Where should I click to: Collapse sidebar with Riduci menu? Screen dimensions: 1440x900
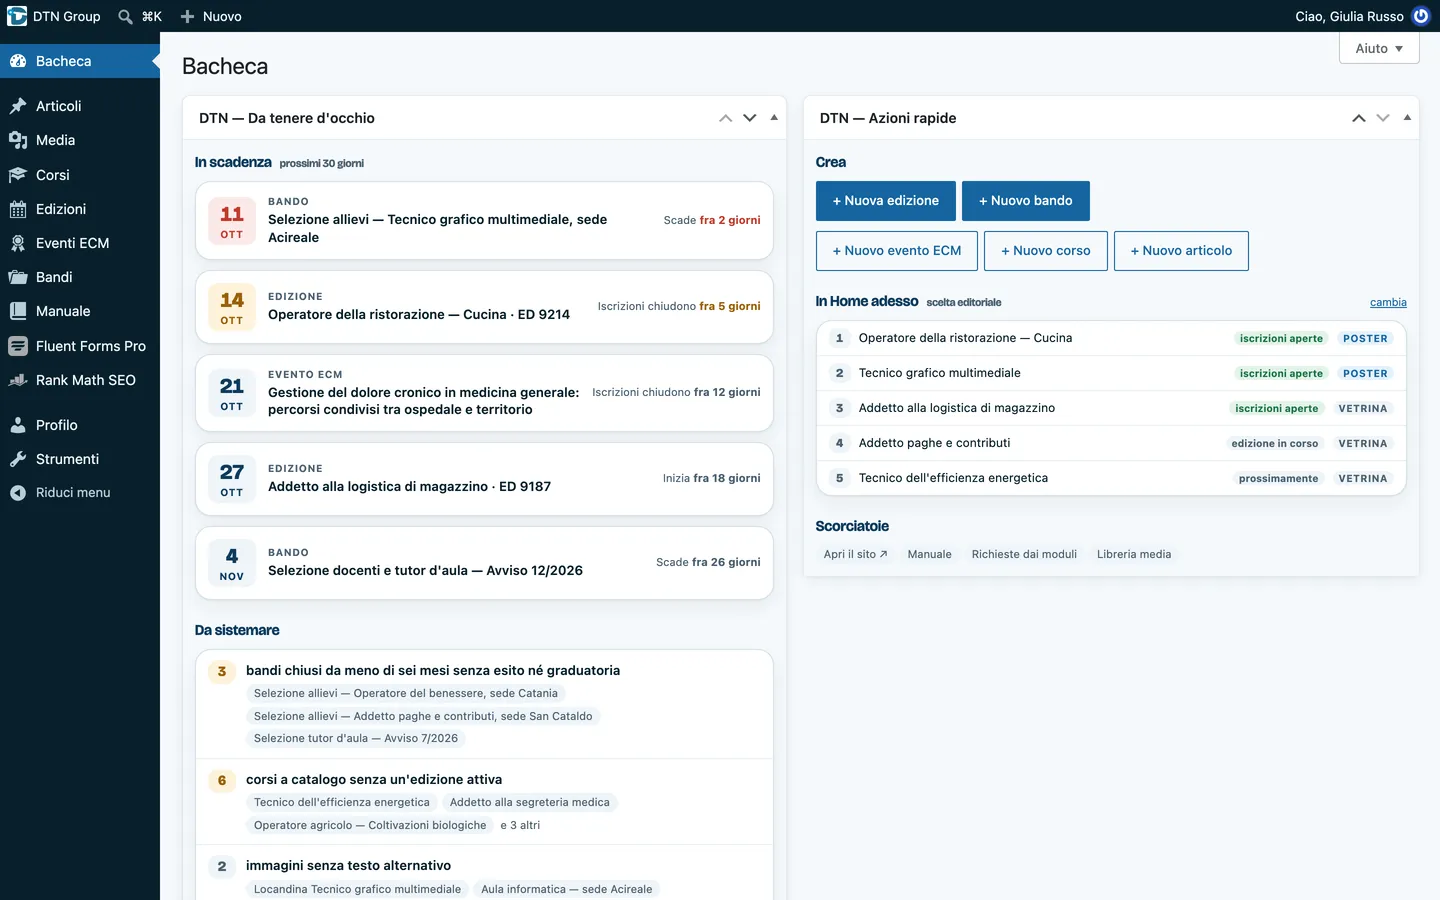tap(80, 493)
